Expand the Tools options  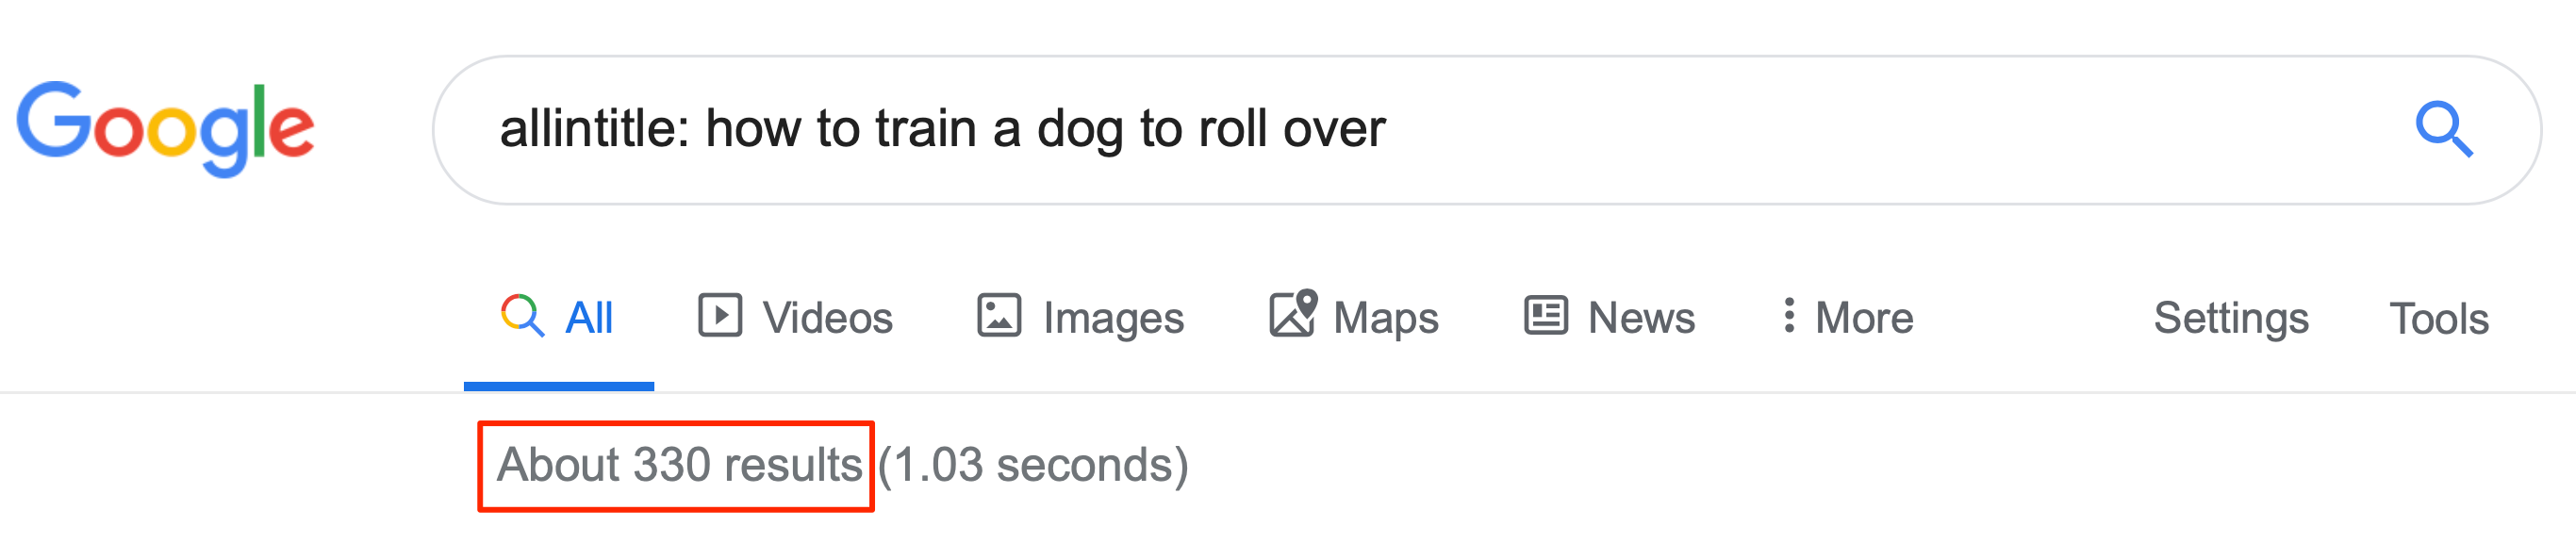(2438, 319)
